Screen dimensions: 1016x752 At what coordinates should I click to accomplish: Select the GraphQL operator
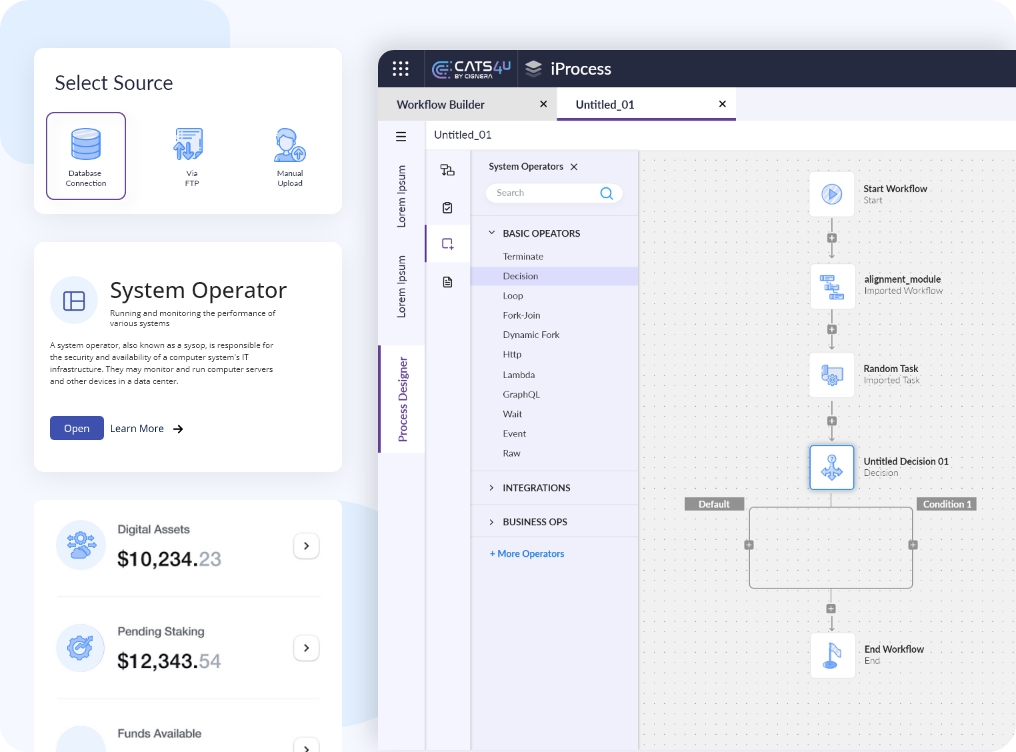(x=521, y=394)
